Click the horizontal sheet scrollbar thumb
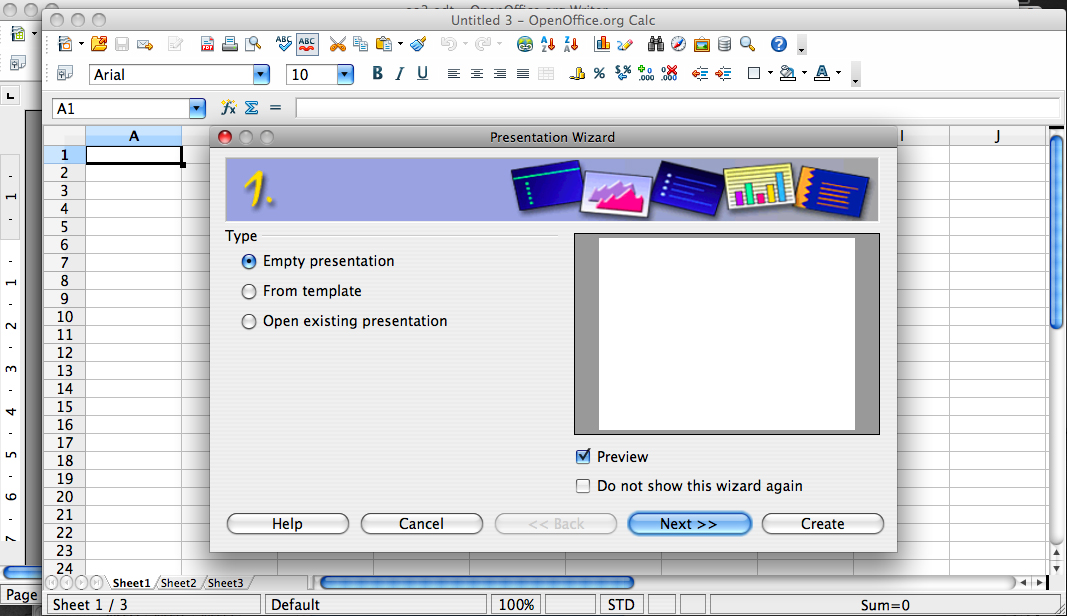 click(x=477, y=583)
